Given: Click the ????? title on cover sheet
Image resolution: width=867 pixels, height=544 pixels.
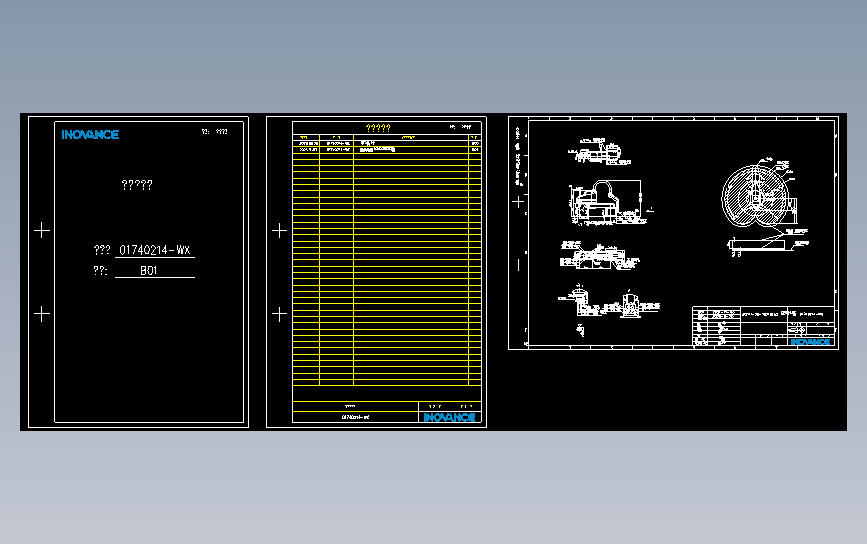Looking at the screenshot, I should point(137,185).
